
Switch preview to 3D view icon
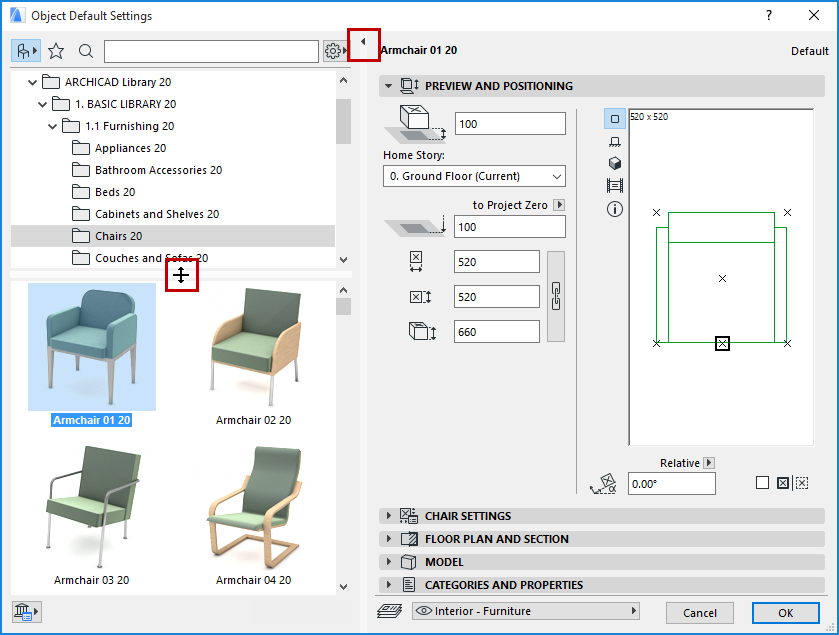pos(615,163)
